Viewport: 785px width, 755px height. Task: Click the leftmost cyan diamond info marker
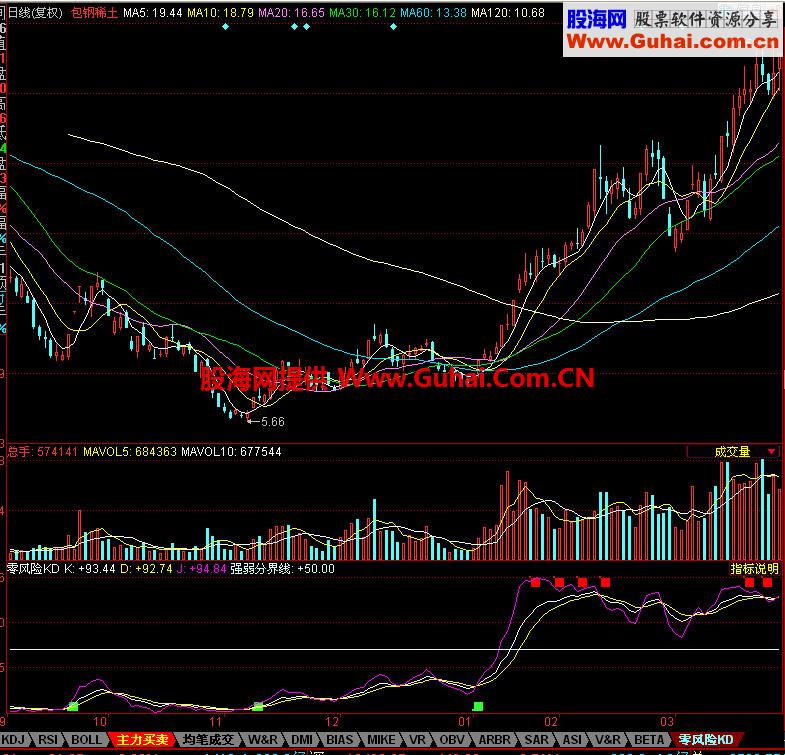[226, 27]
